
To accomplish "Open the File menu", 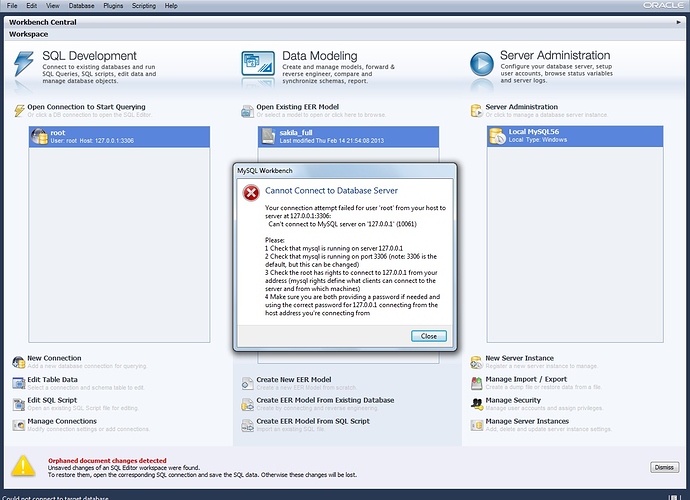I will [12, 6].
